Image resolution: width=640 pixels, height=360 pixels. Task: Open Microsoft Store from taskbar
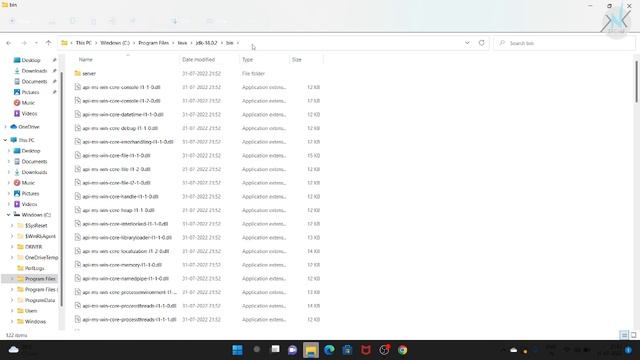(347, 350)
